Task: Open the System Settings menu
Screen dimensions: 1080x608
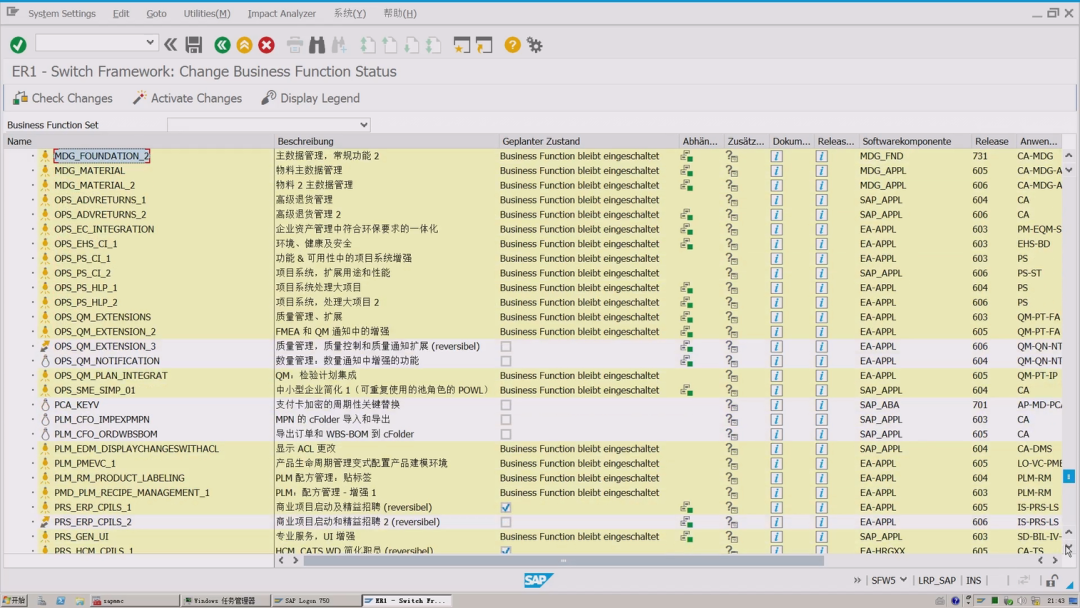Action: coord(62,13)
